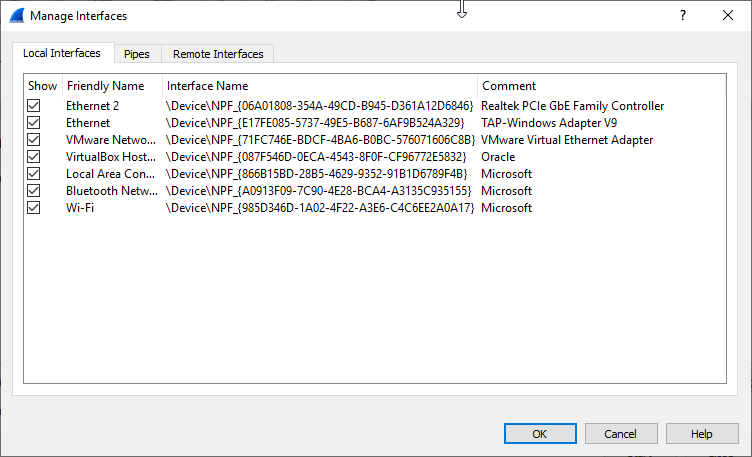Open the Remote Interfaces tab

click(x=218, y=54)
